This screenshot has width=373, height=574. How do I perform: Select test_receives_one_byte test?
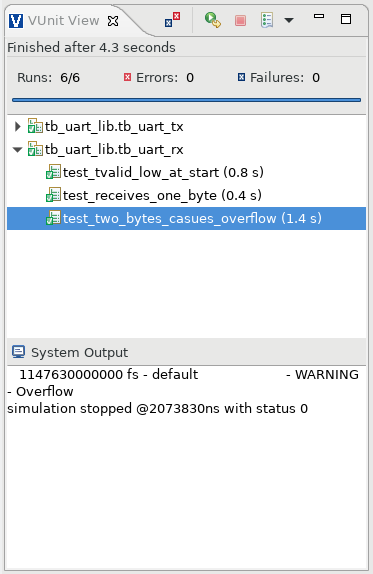[162, 195]
